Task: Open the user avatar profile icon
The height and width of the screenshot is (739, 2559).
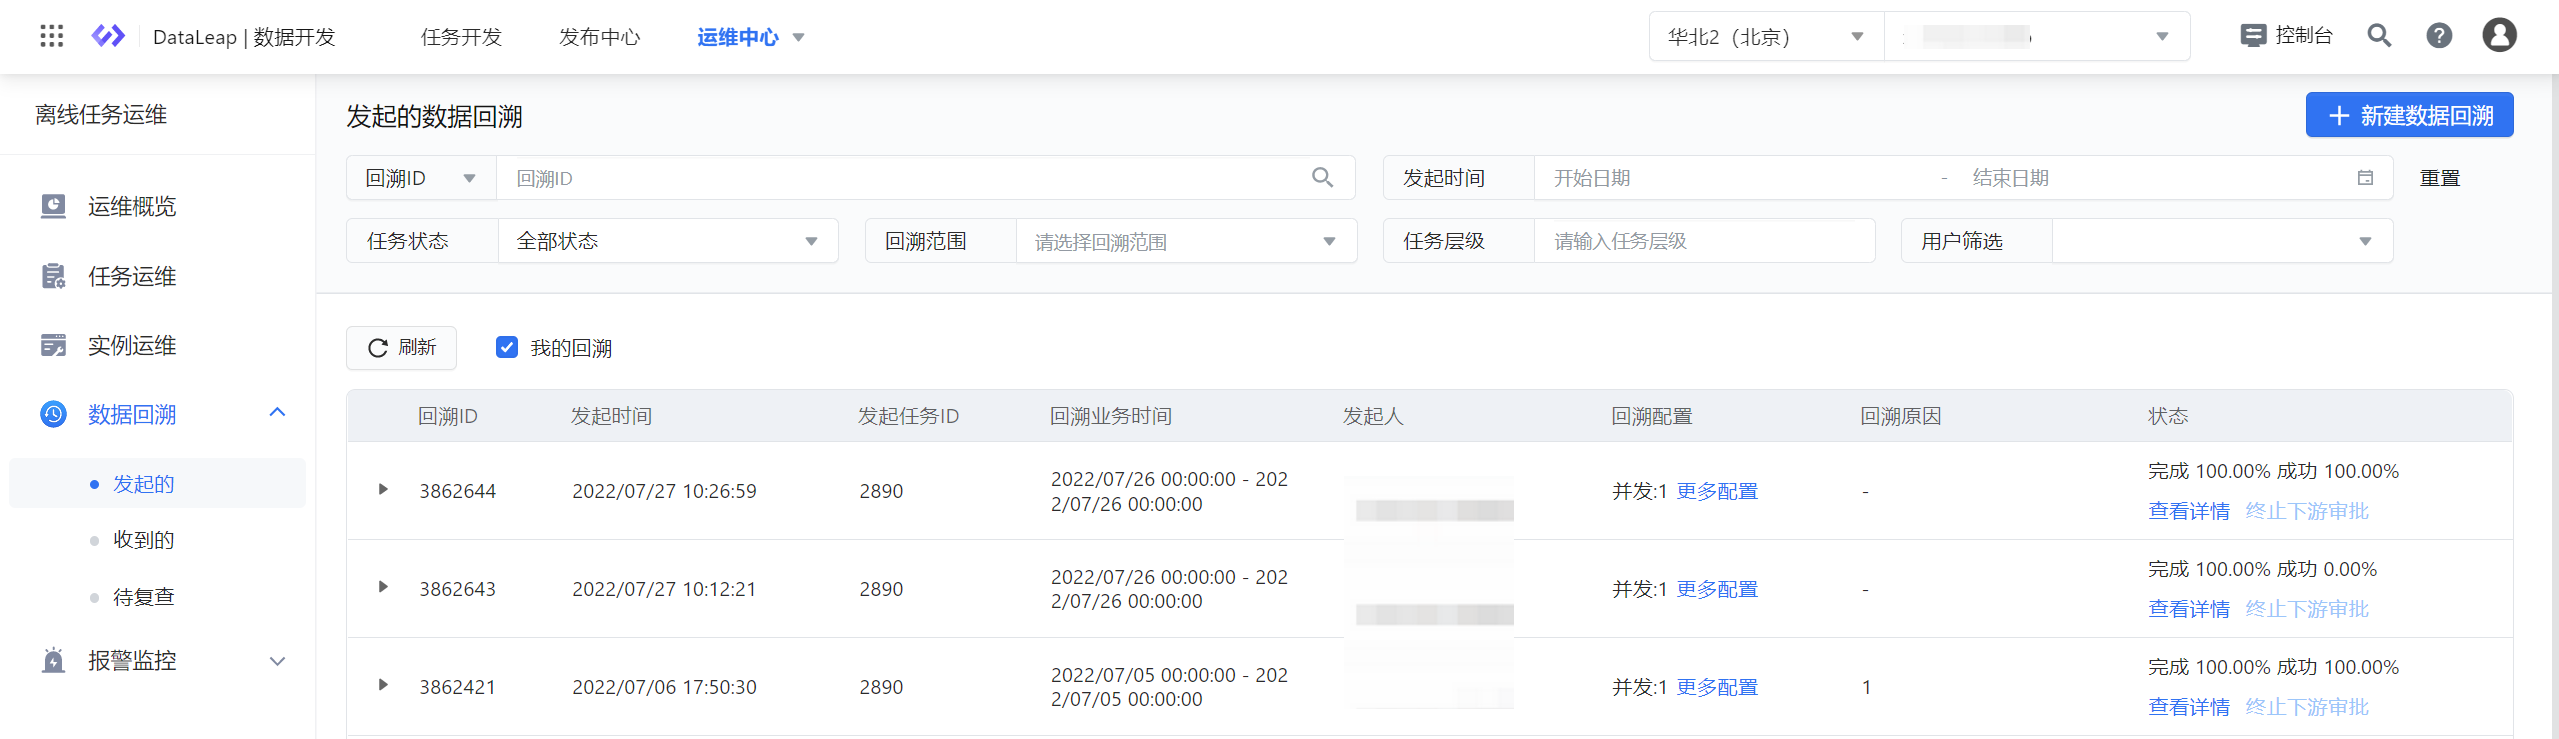Action: click(2499, 35)
